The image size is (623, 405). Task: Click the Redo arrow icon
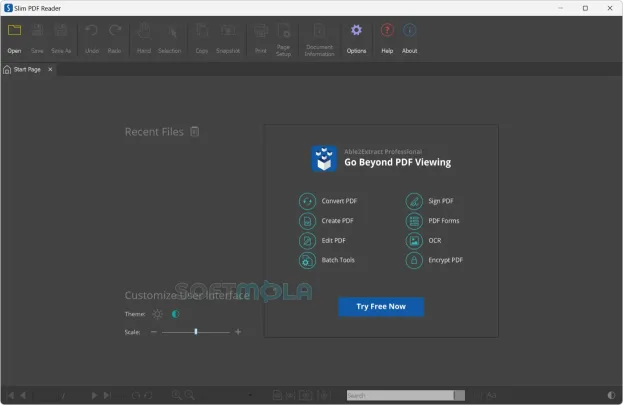pos(115,31)
